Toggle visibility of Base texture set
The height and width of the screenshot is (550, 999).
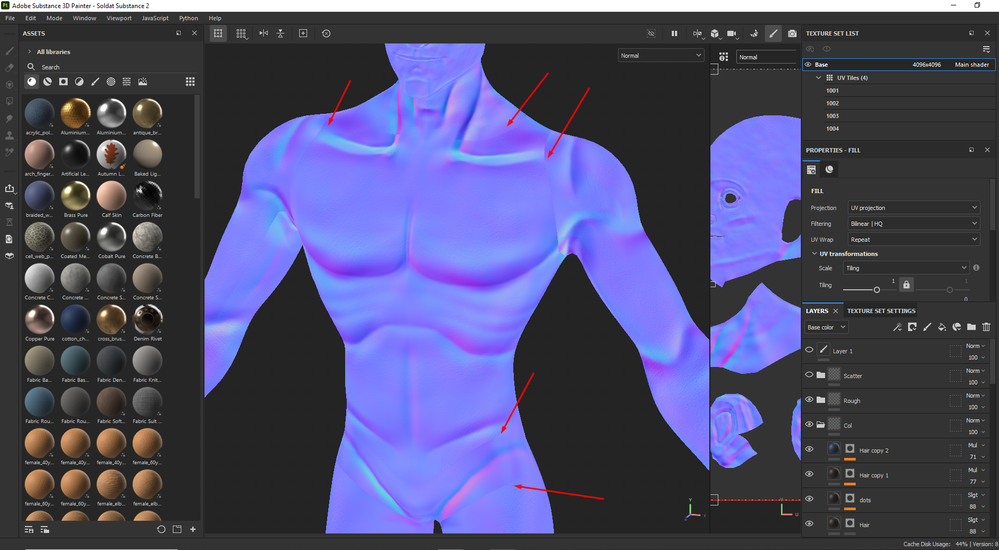click(808, 64)
